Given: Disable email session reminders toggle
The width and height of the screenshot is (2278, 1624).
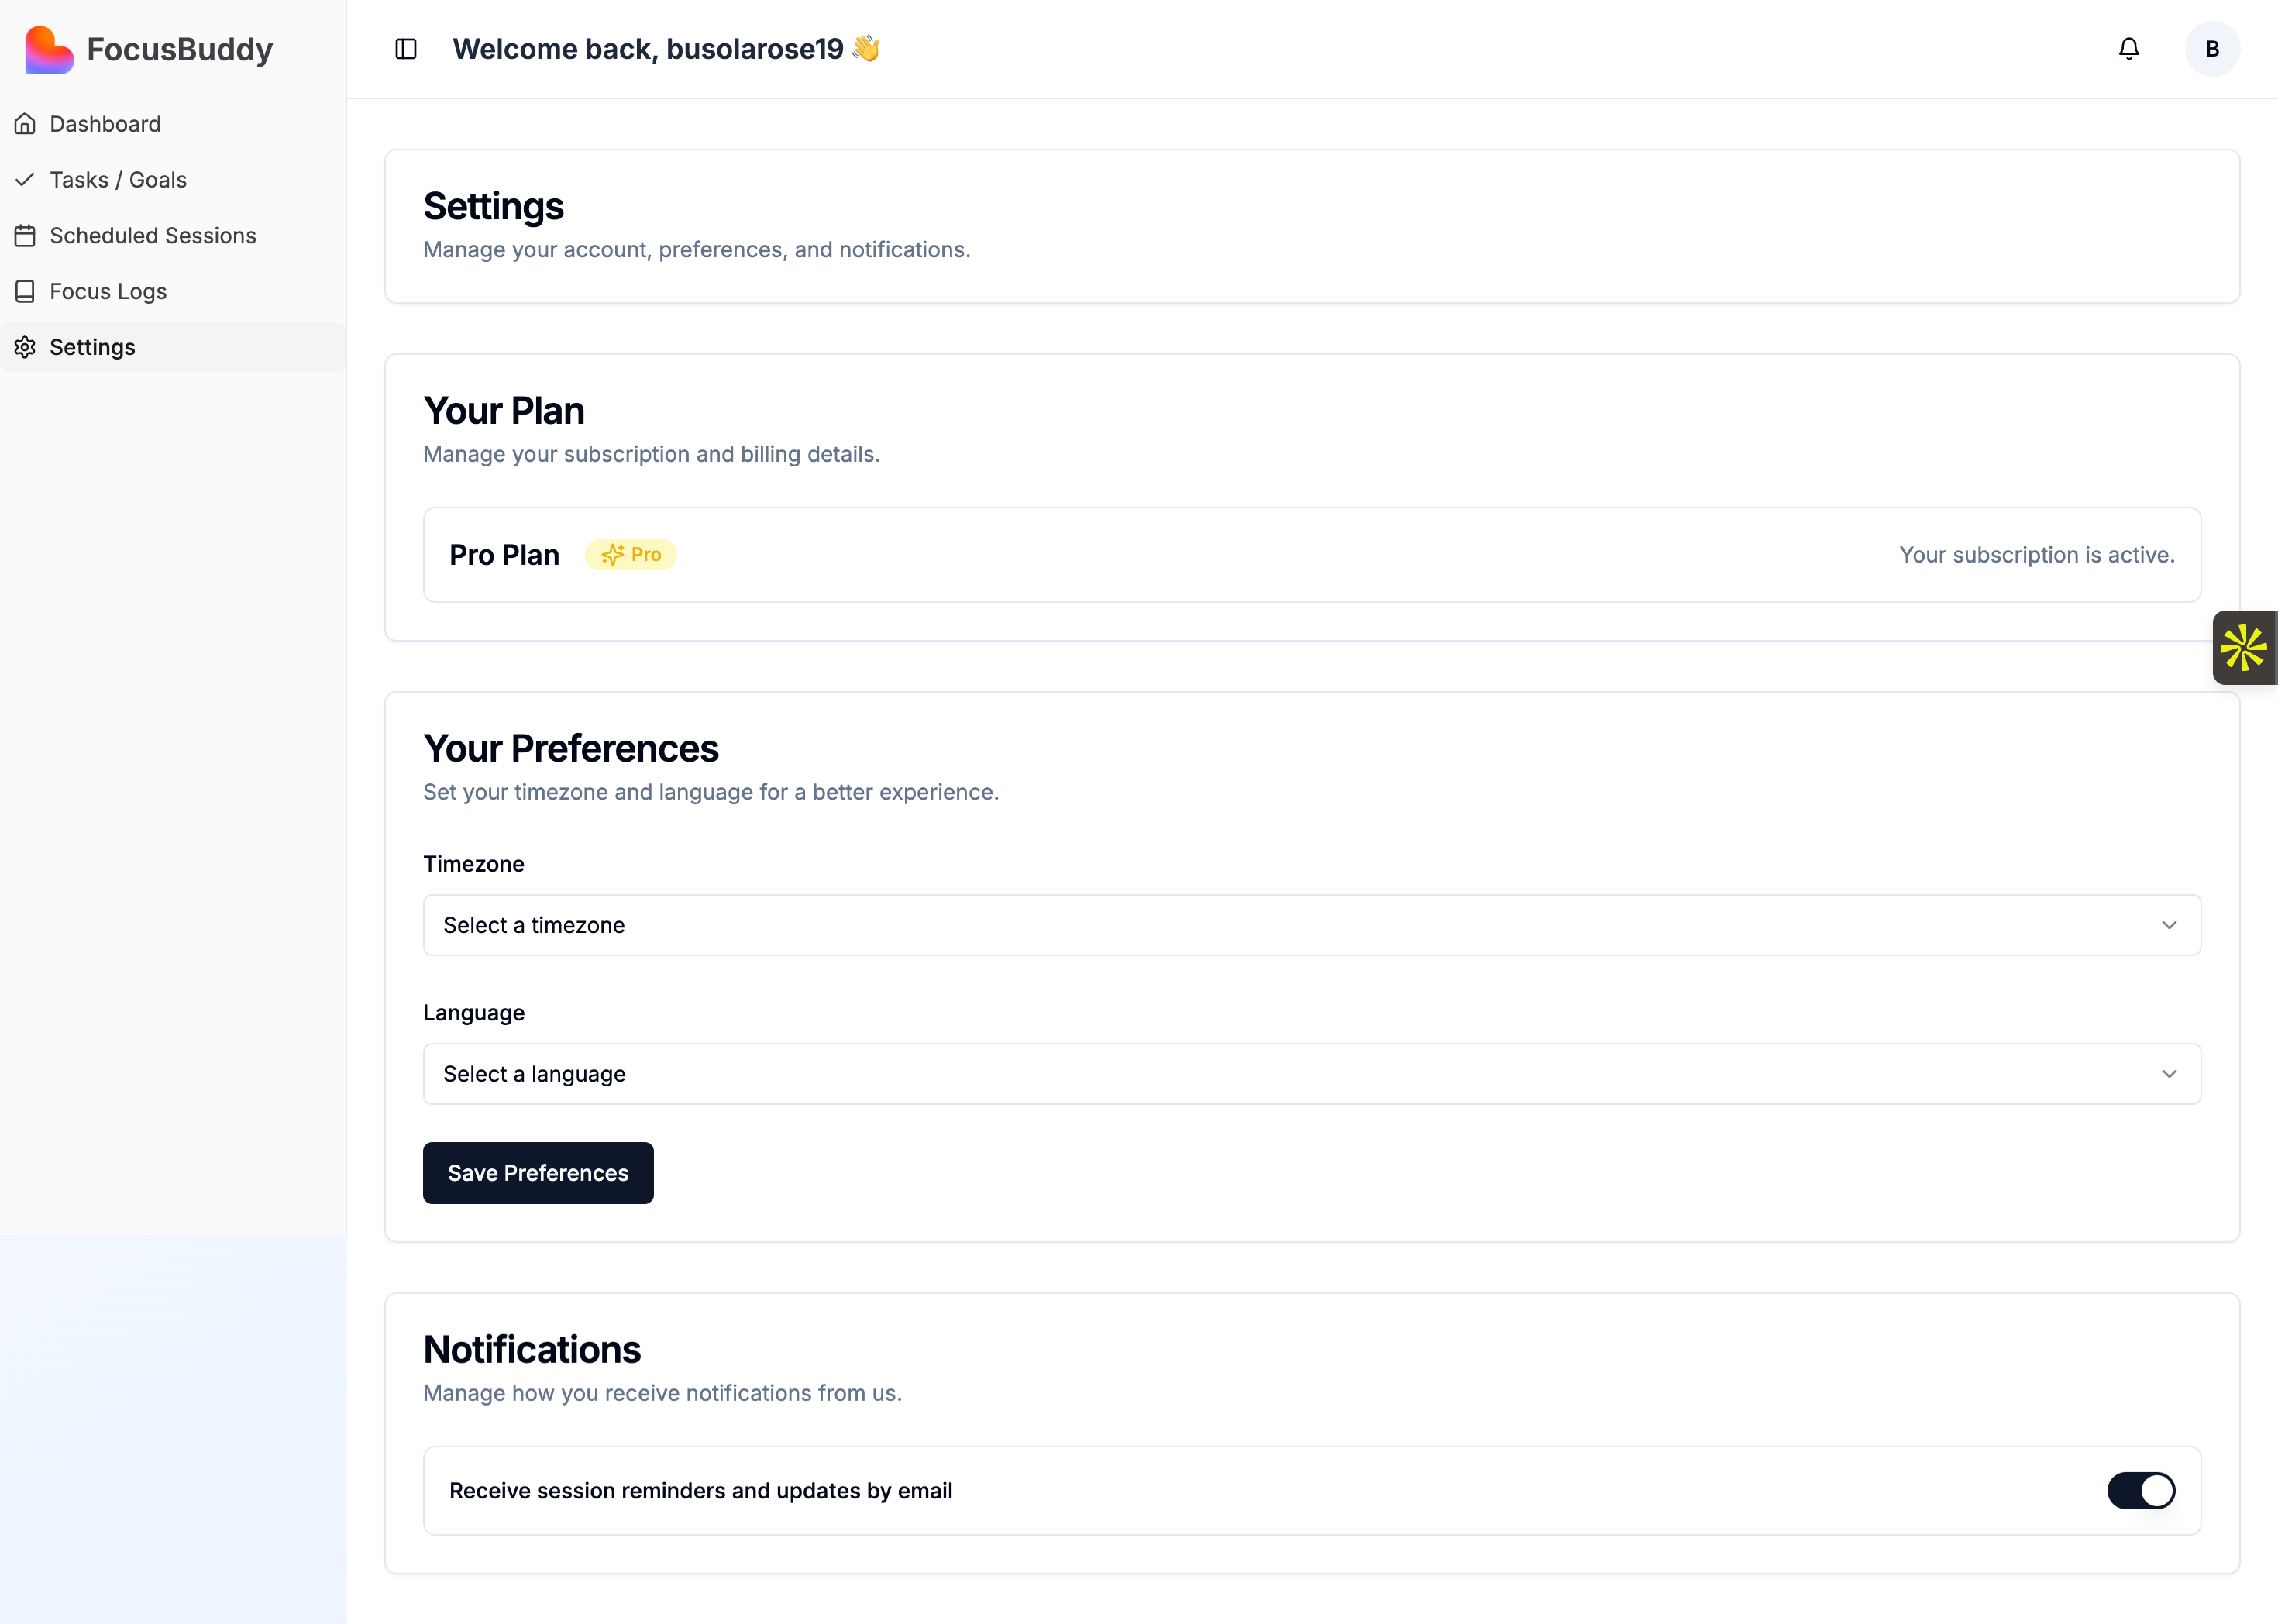Looking at the screenshot, I should point(2140,1490).
